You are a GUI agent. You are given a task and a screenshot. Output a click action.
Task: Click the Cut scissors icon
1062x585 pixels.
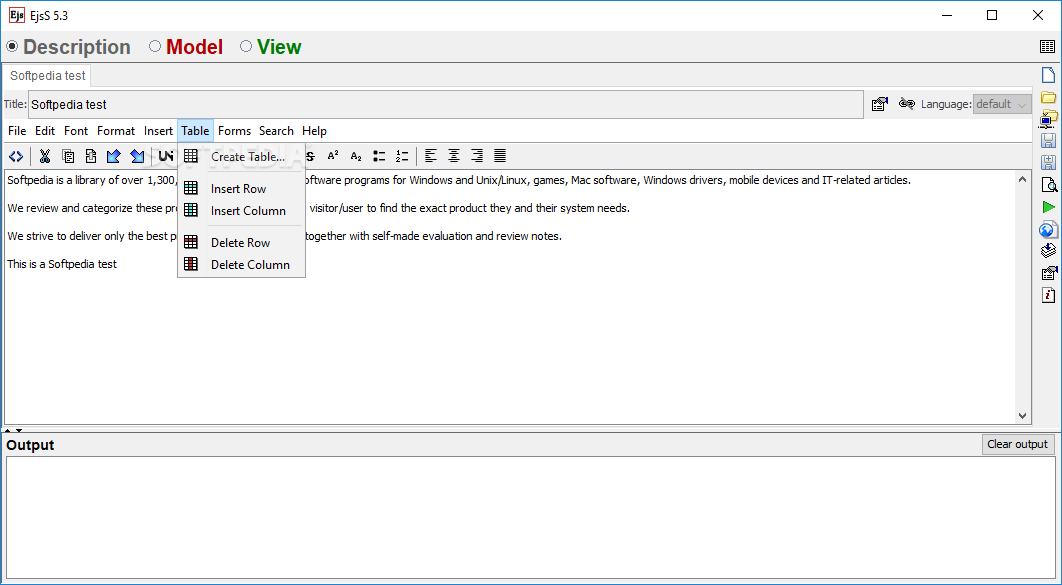coord(45,156)
